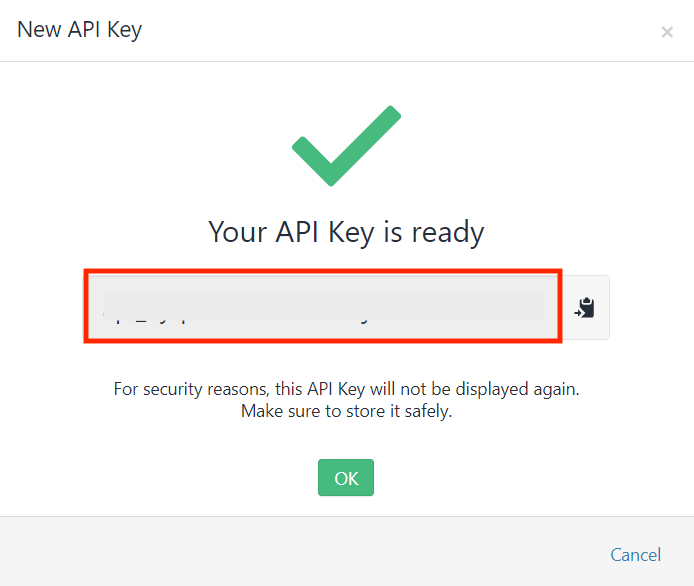The width and height of the screenshot is (694, 586).
Task: Focus the red-outlined API key box
Action: pyautogui.click(x=323, y=306)
